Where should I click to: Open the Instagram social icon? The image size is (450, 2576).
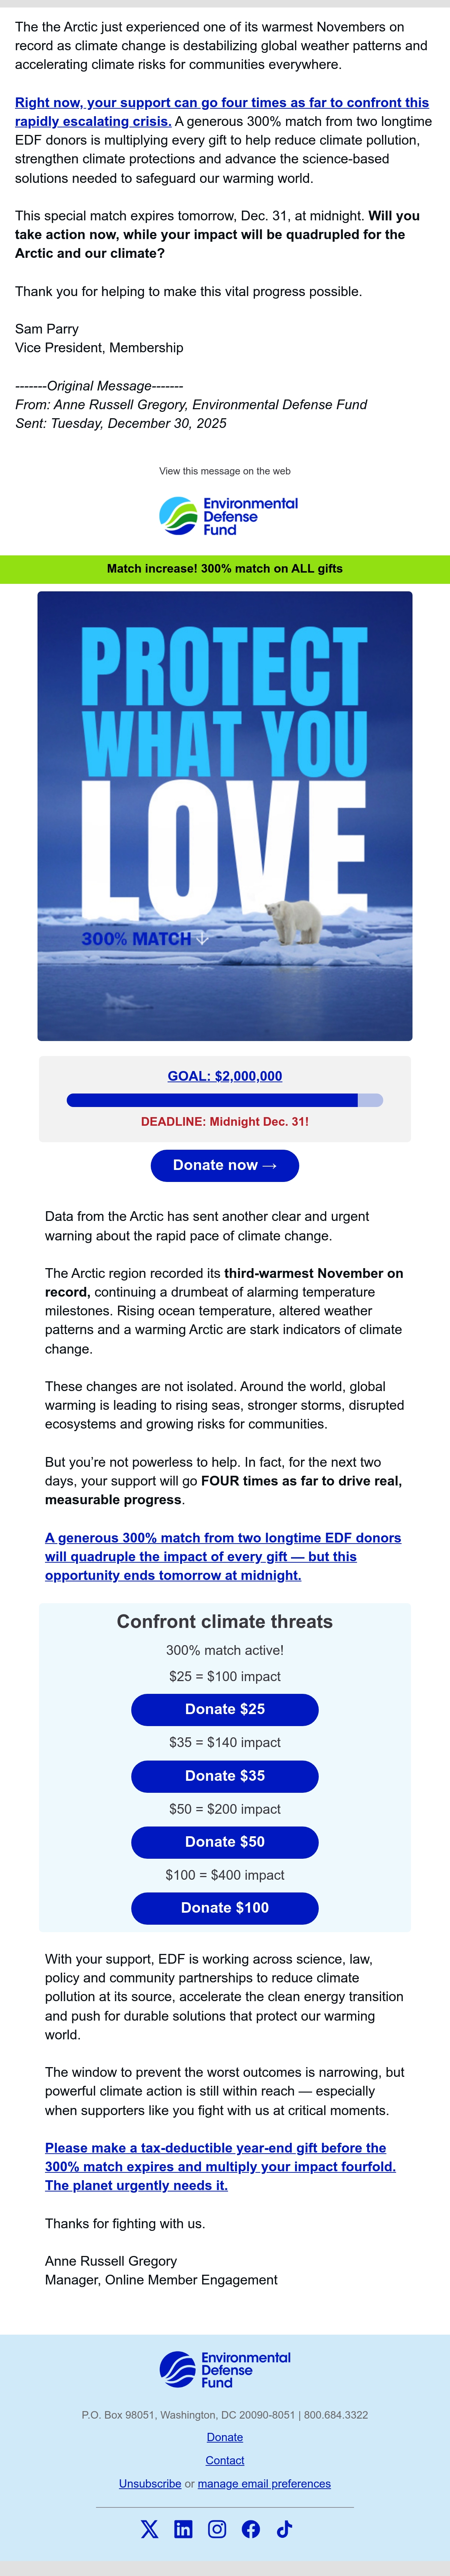(217, 2529)
